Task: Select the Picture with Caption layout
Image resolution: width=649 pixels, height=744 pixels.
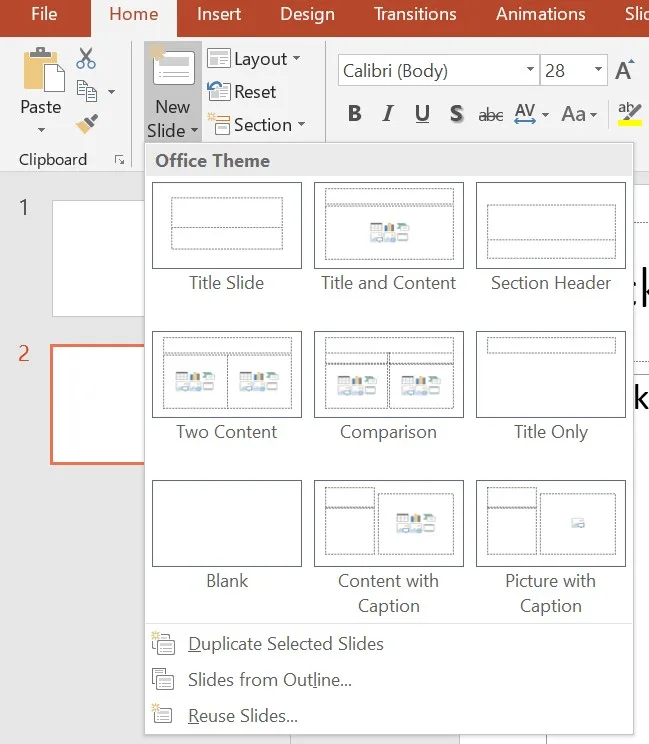Action: (x=551, y=523)
